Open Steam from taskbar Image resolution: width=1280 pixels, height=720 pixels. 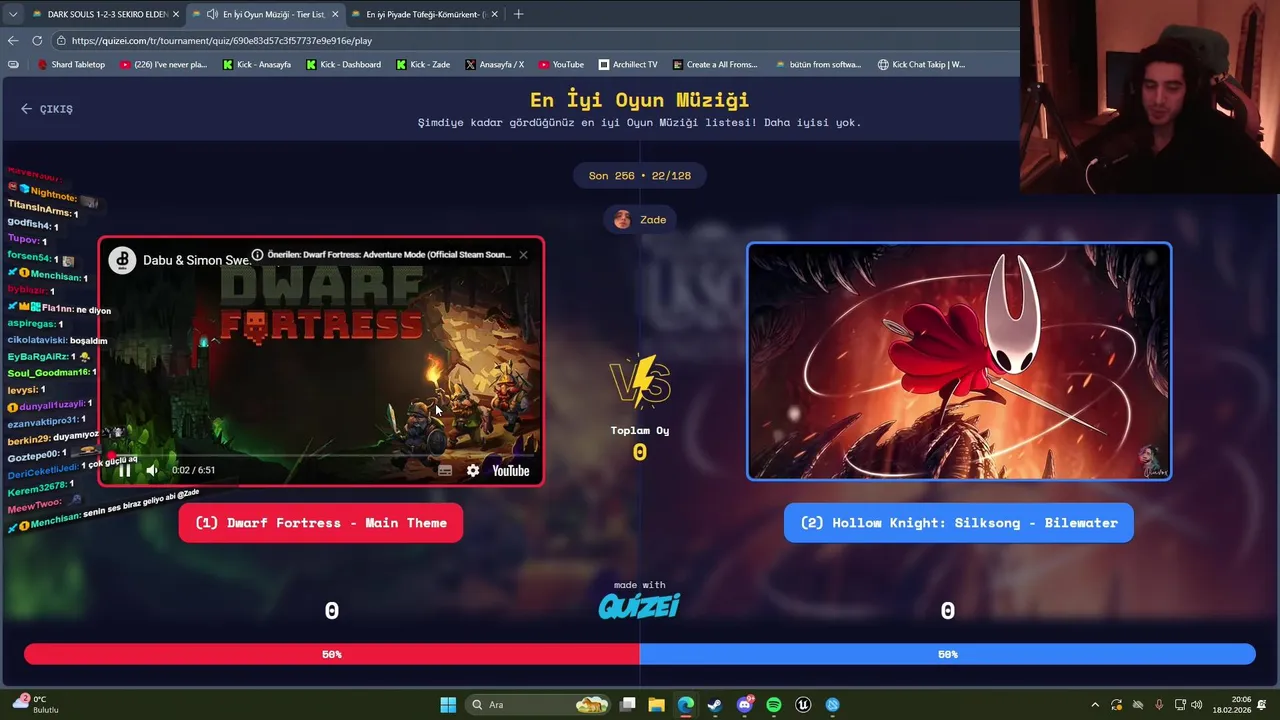click(714, 705)
